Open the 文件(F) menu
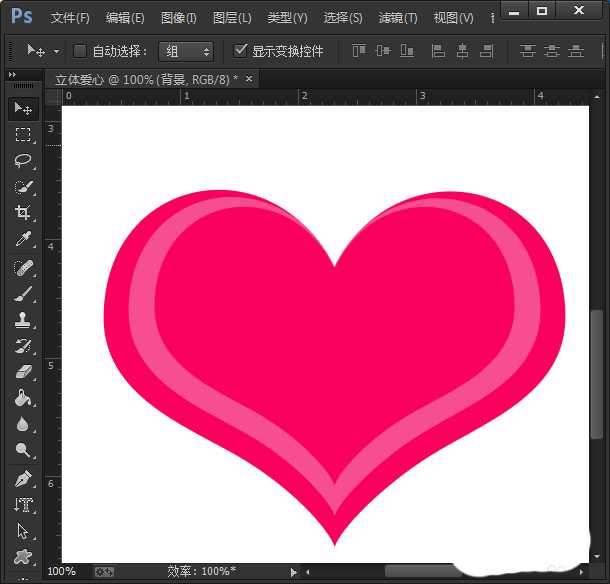 tap(69, 18)
